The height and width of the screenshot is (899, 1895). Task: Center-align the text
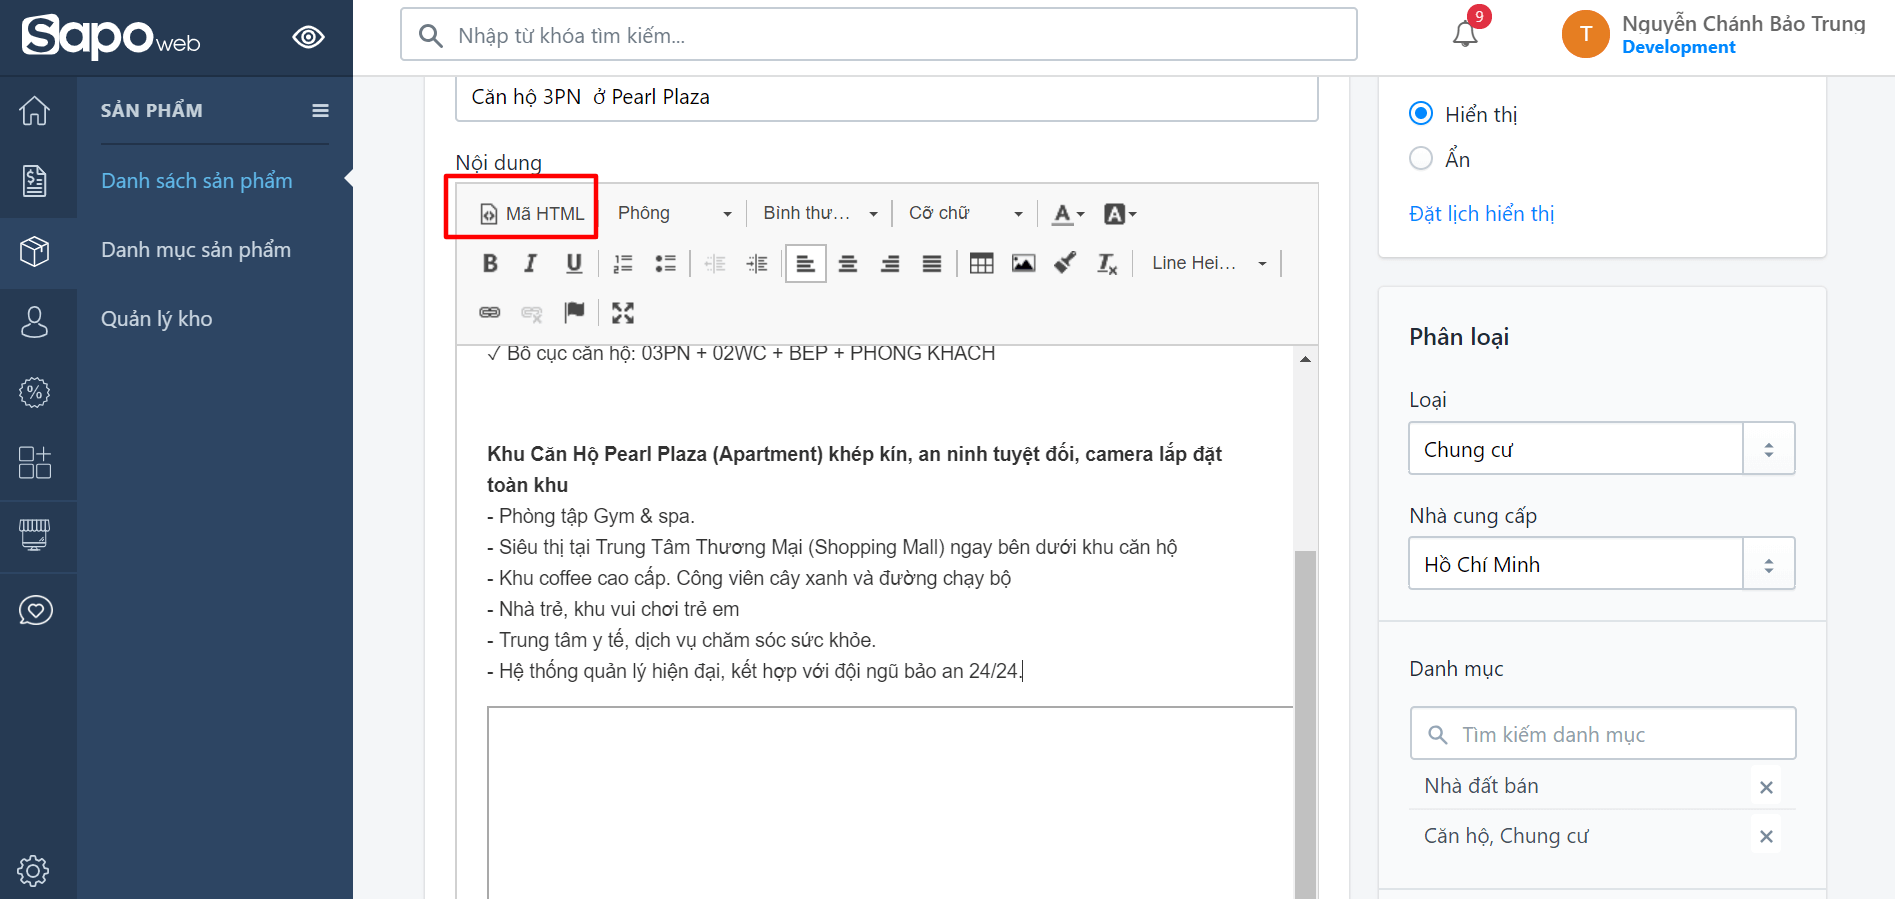[x=848, y=264]
